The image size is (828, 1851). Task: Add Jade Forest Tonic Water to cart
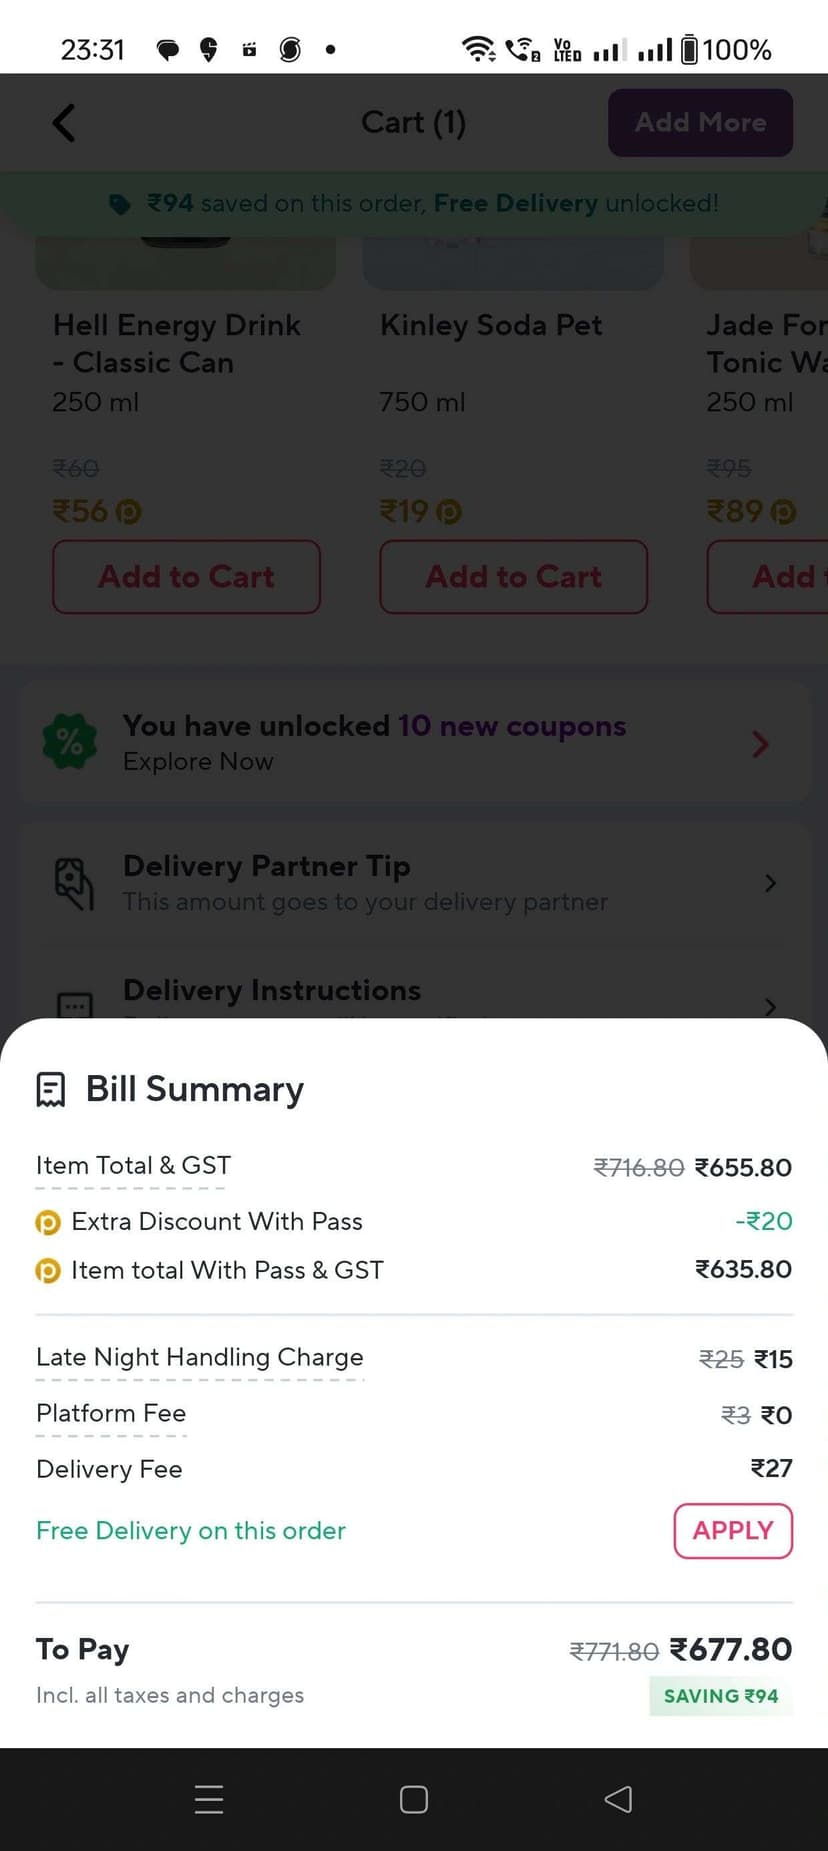coord(767,577)
